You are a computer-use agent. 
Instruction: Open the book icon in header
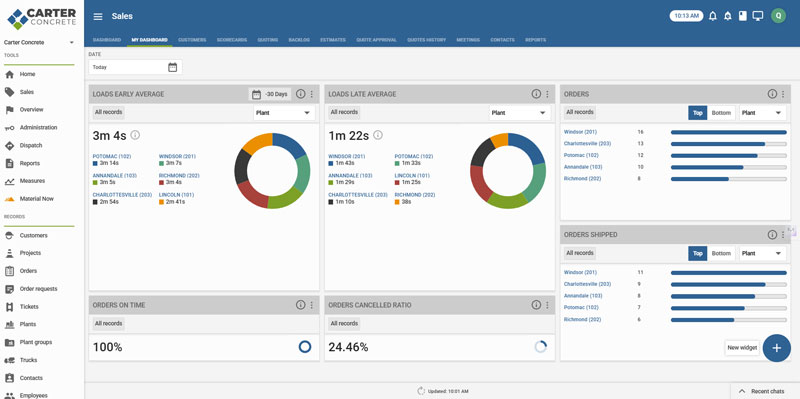coord(742,16)
